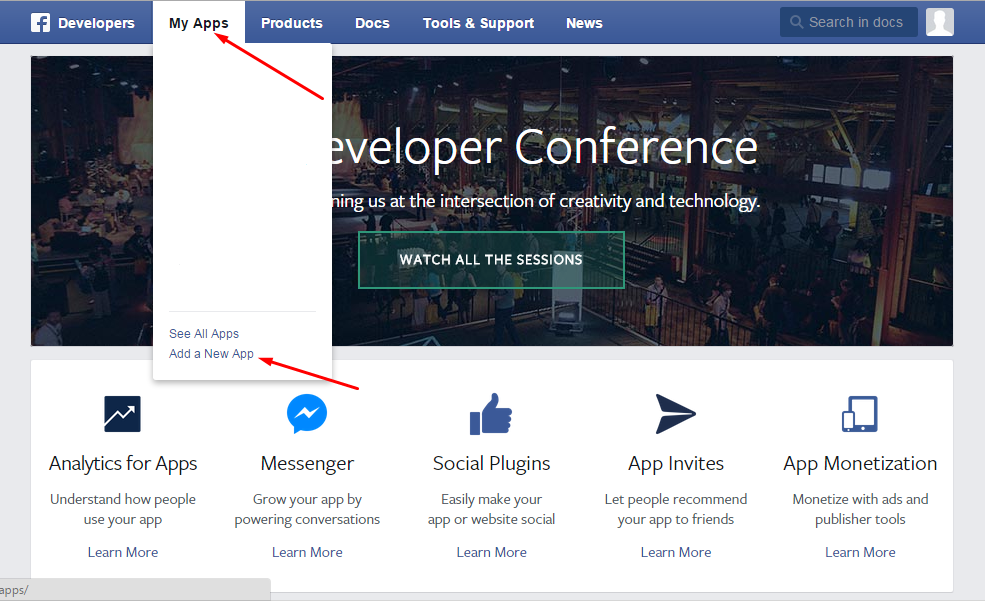
Task: Click the App Invites heading
Action: [x=676, y=463]
